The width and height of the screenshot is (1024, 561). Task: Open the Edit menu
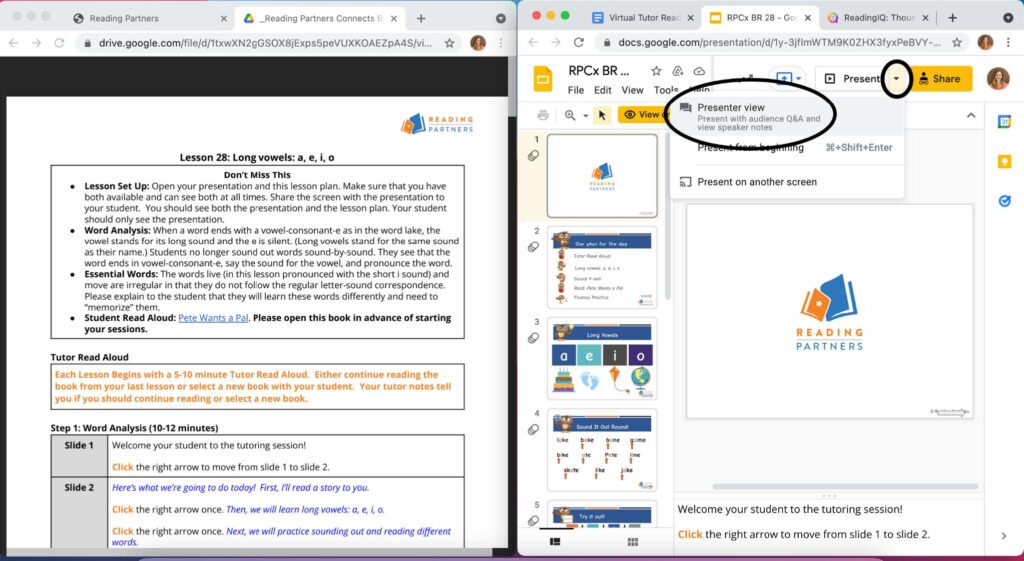click(603, 90)
